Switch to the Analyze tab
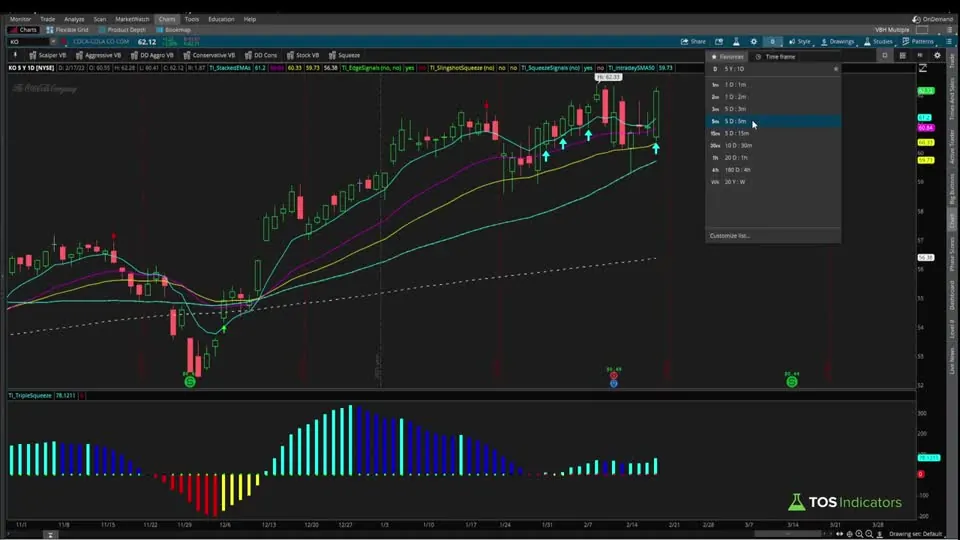 (74, 19)
